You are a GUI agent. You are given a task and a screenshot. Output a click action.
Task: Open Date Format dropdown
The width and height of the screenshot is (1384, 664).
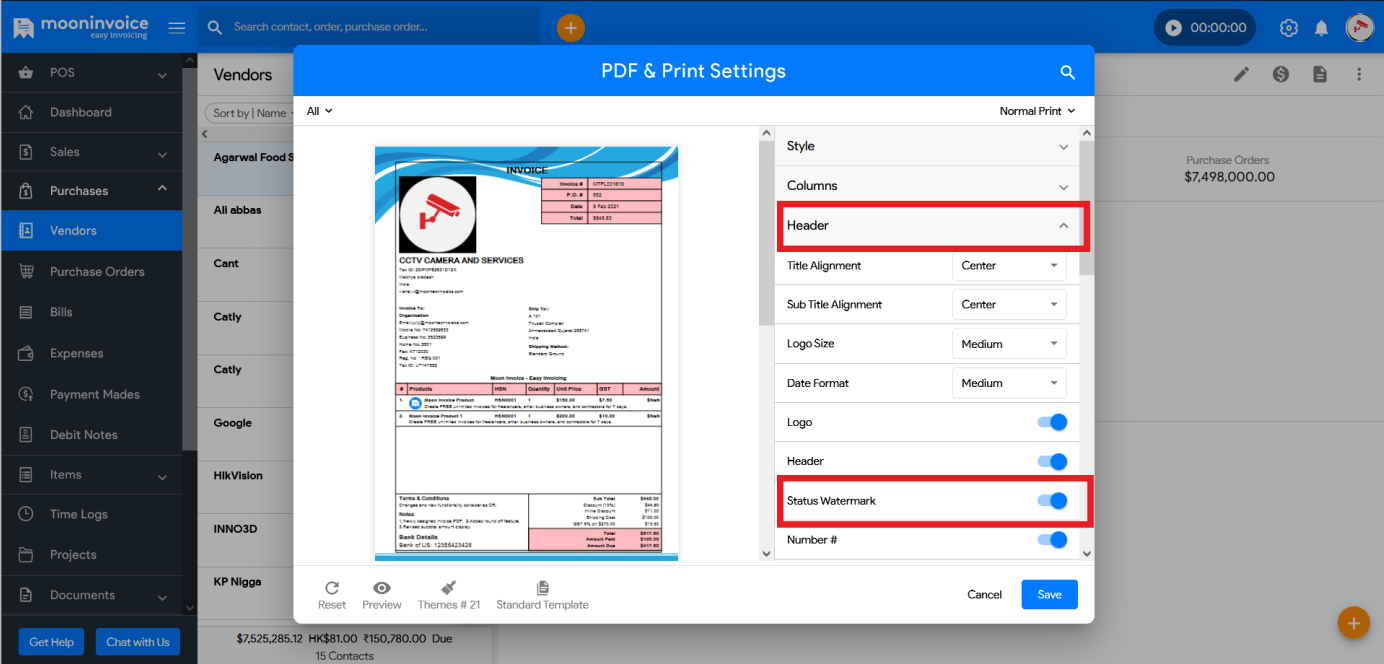1009,382
